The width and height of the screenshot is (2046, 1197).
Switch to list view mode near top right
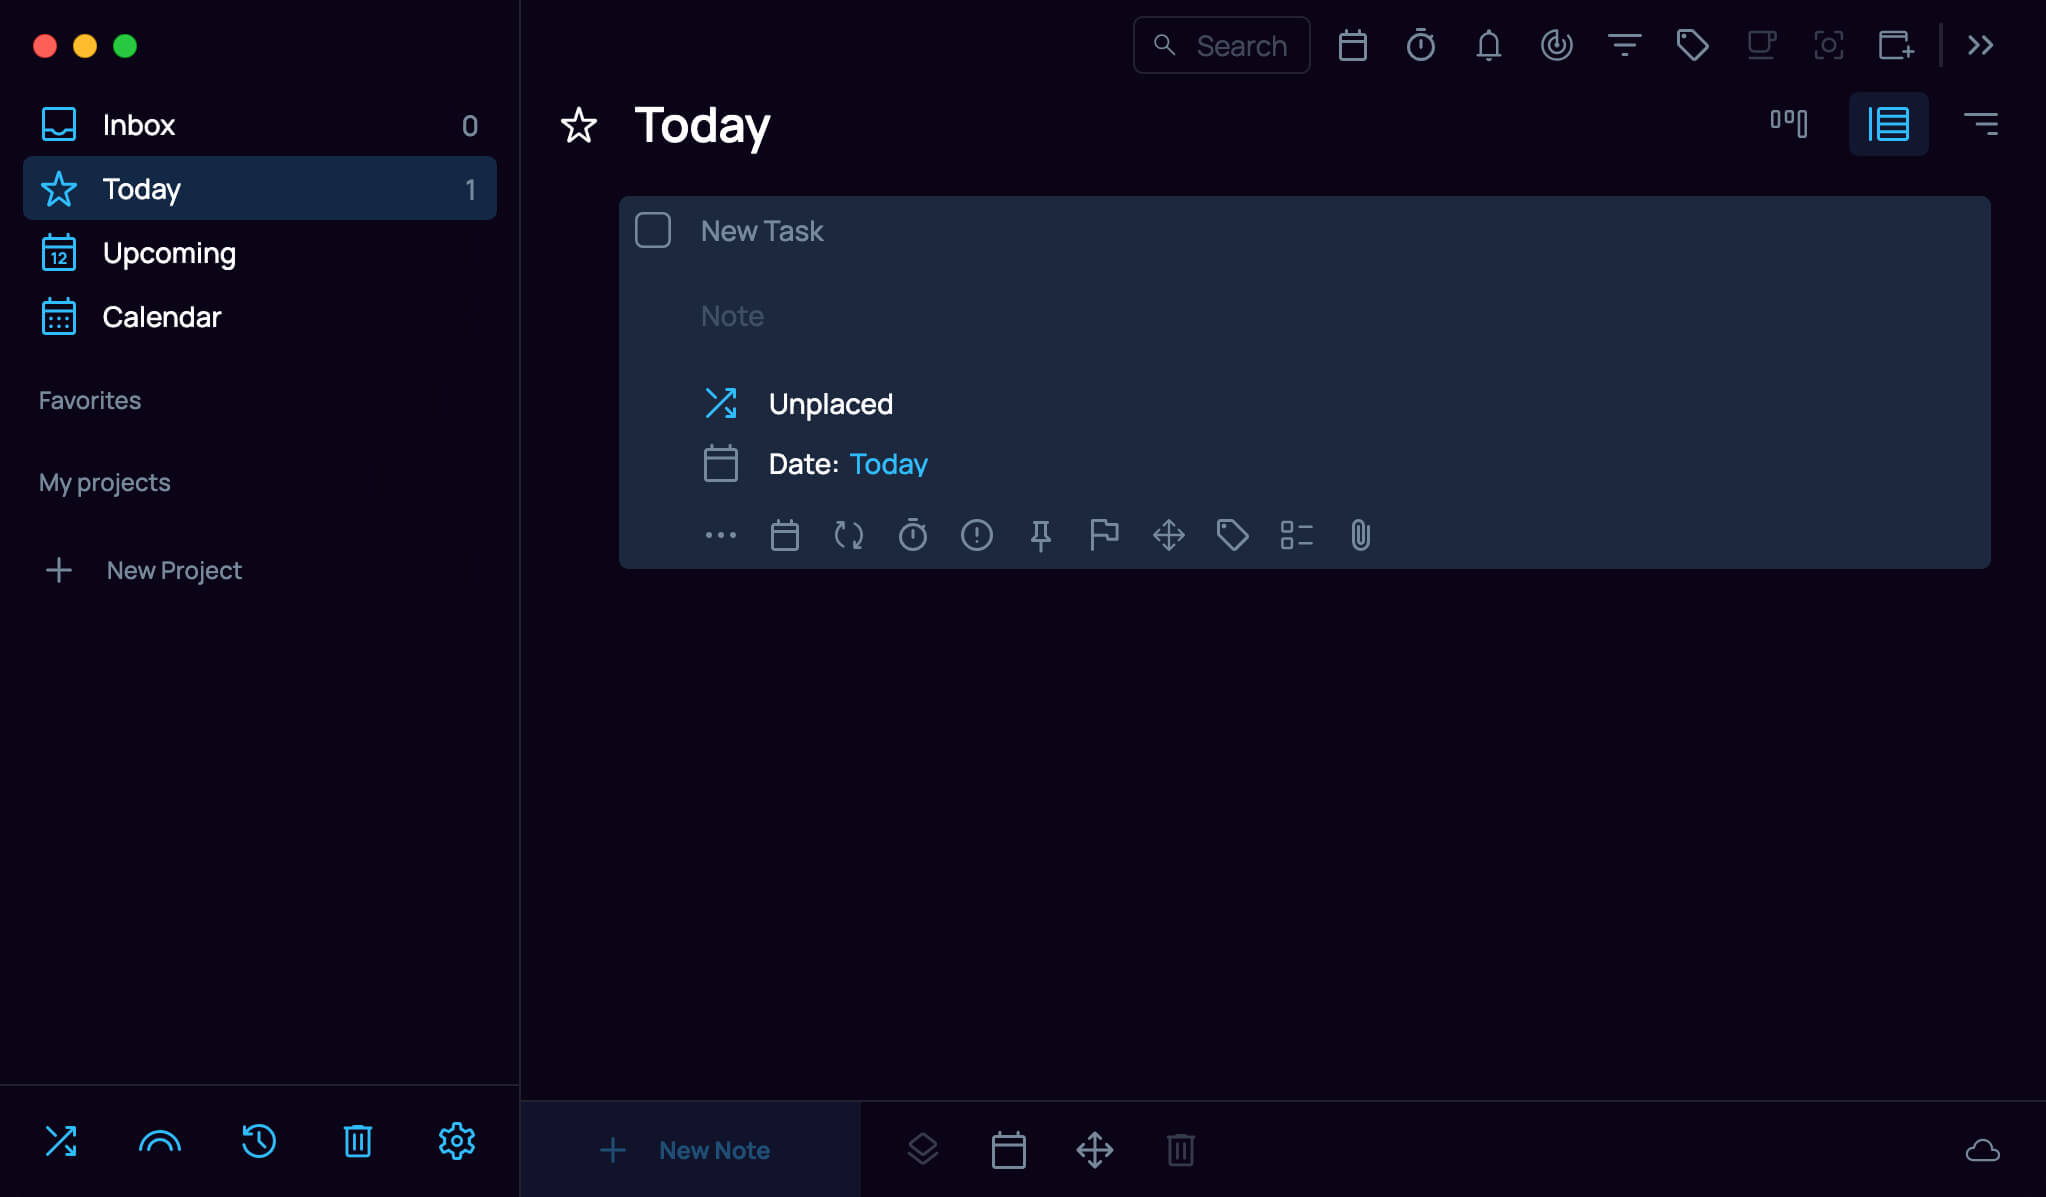(1888, 123)
